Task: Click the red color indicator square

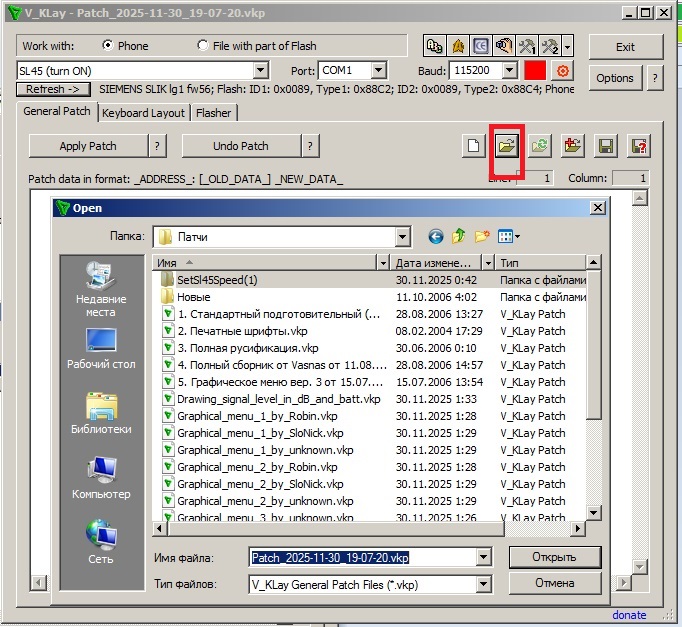Action: point(535,71)
